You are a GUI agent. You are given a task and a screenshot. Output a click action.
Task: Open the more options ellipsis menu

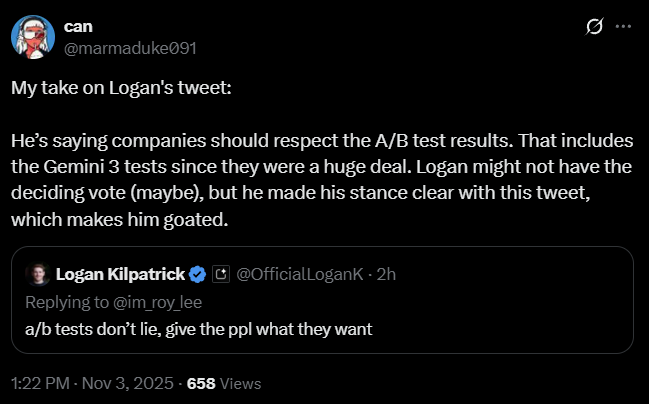623,27
